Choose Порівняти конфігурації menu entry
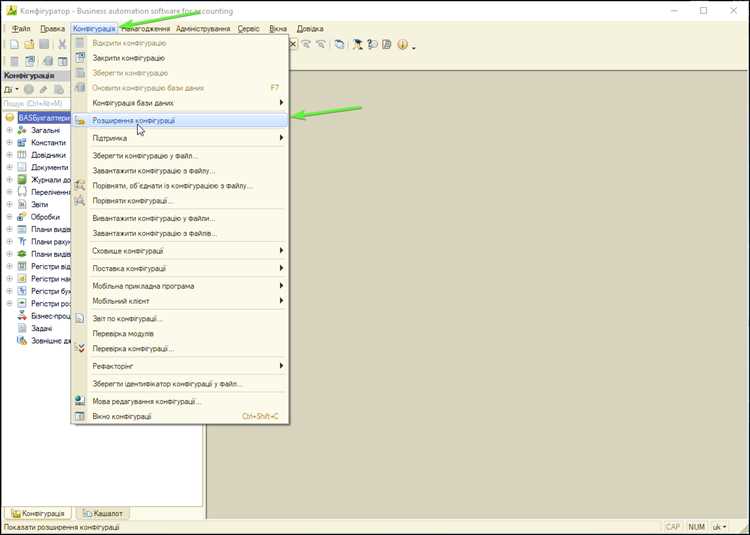Viewport: 750px width, 535px height. tap(180, 201)
